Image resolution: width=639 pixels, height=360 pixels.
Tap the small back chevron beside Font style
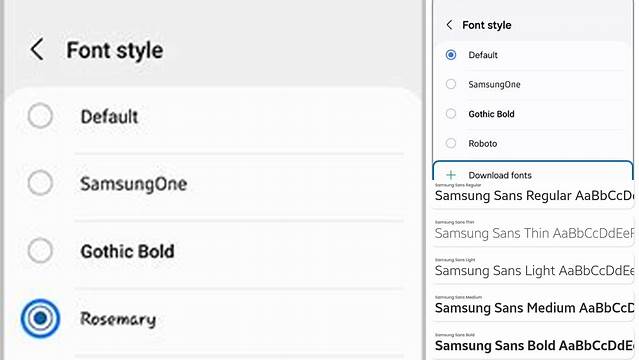pyautogui.click(x=449, y=25)
